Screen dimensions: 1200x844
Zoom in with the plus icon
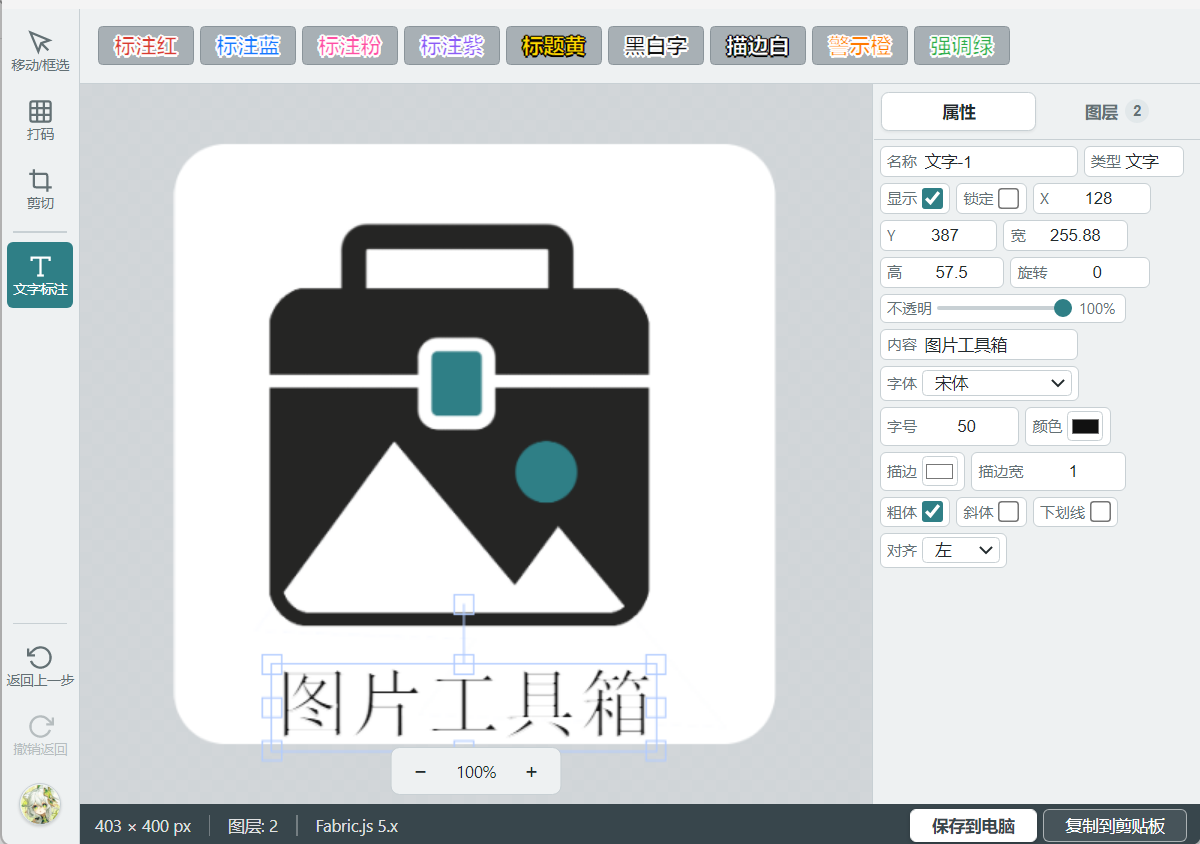point(531,772)
